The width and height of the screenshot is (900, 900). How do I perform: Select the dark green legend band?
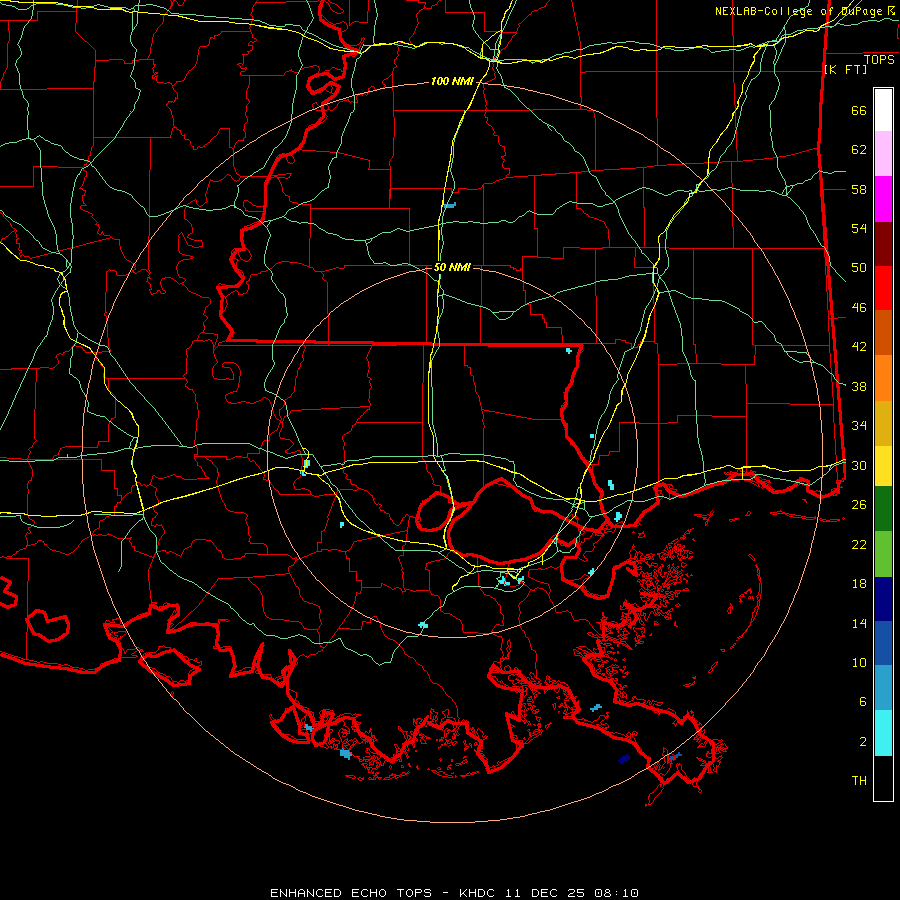(x=883, y=508)
